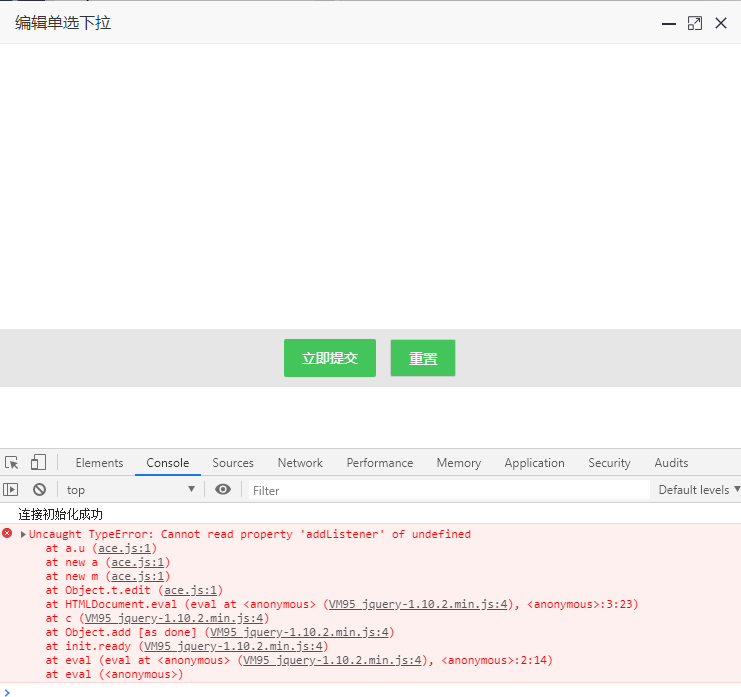Open jquery link on Object.add line
Image resolution: width=741 pixels, height=697 pixels.
[x=299, y=632]
